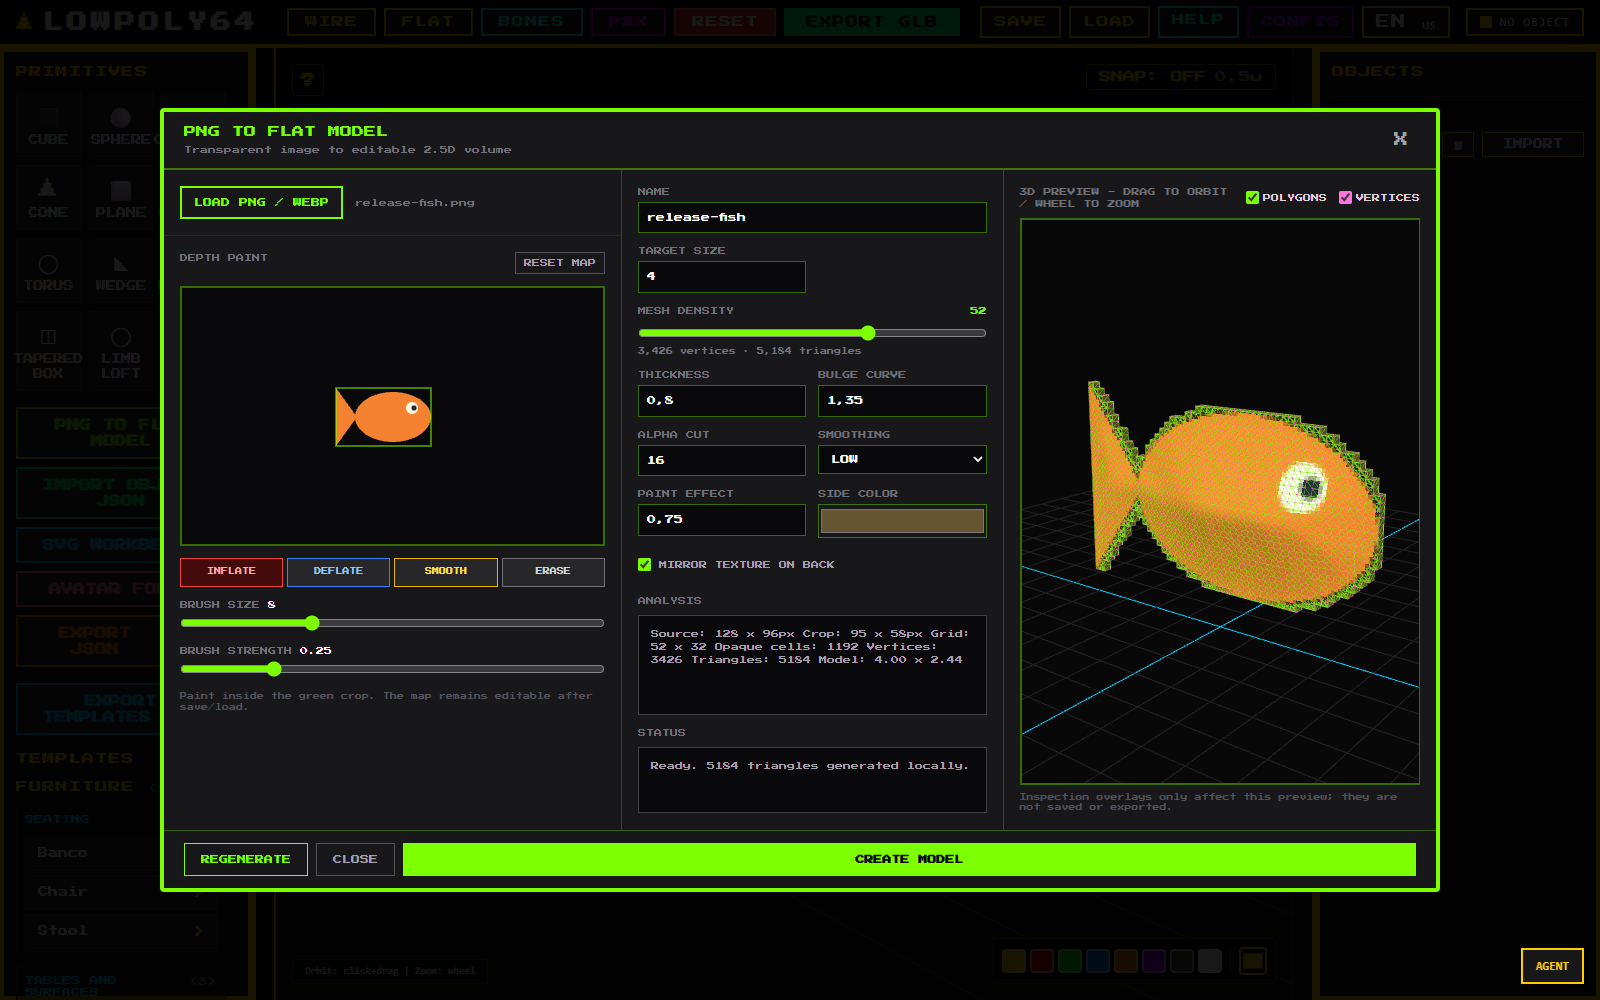Adjust the Mesh Density slider
The height and width of the screenshot is (1000, 1600).
point(812,333)
